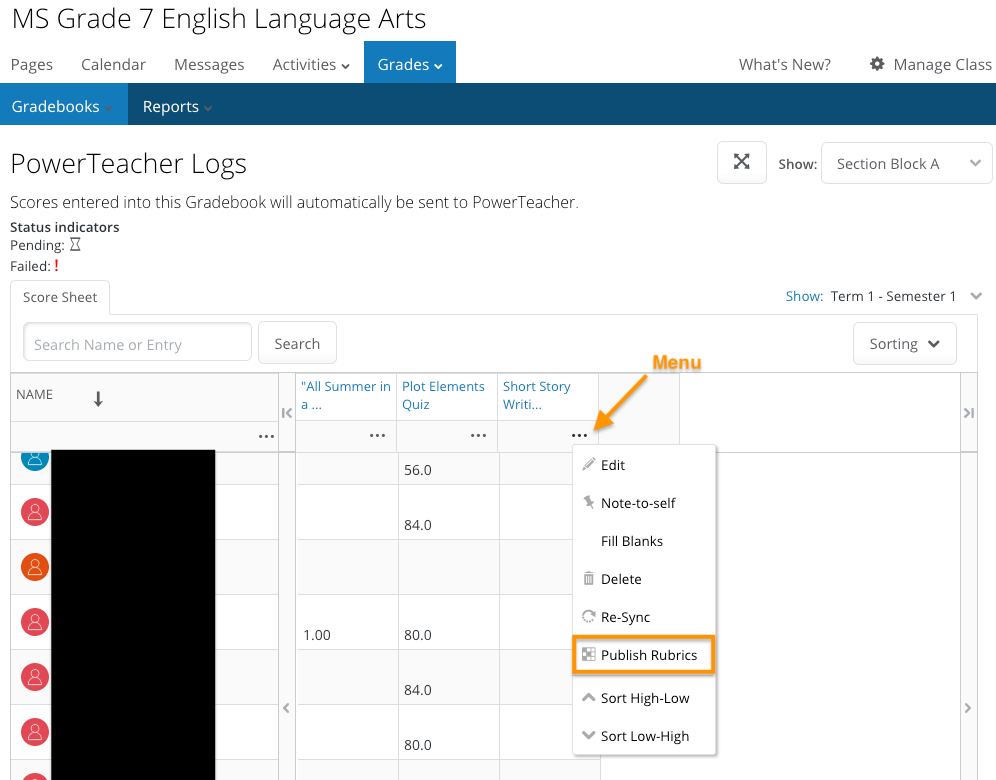Select Sort High-Low in the menu
This screenshot has width=996, height=780.
point(645,698)
